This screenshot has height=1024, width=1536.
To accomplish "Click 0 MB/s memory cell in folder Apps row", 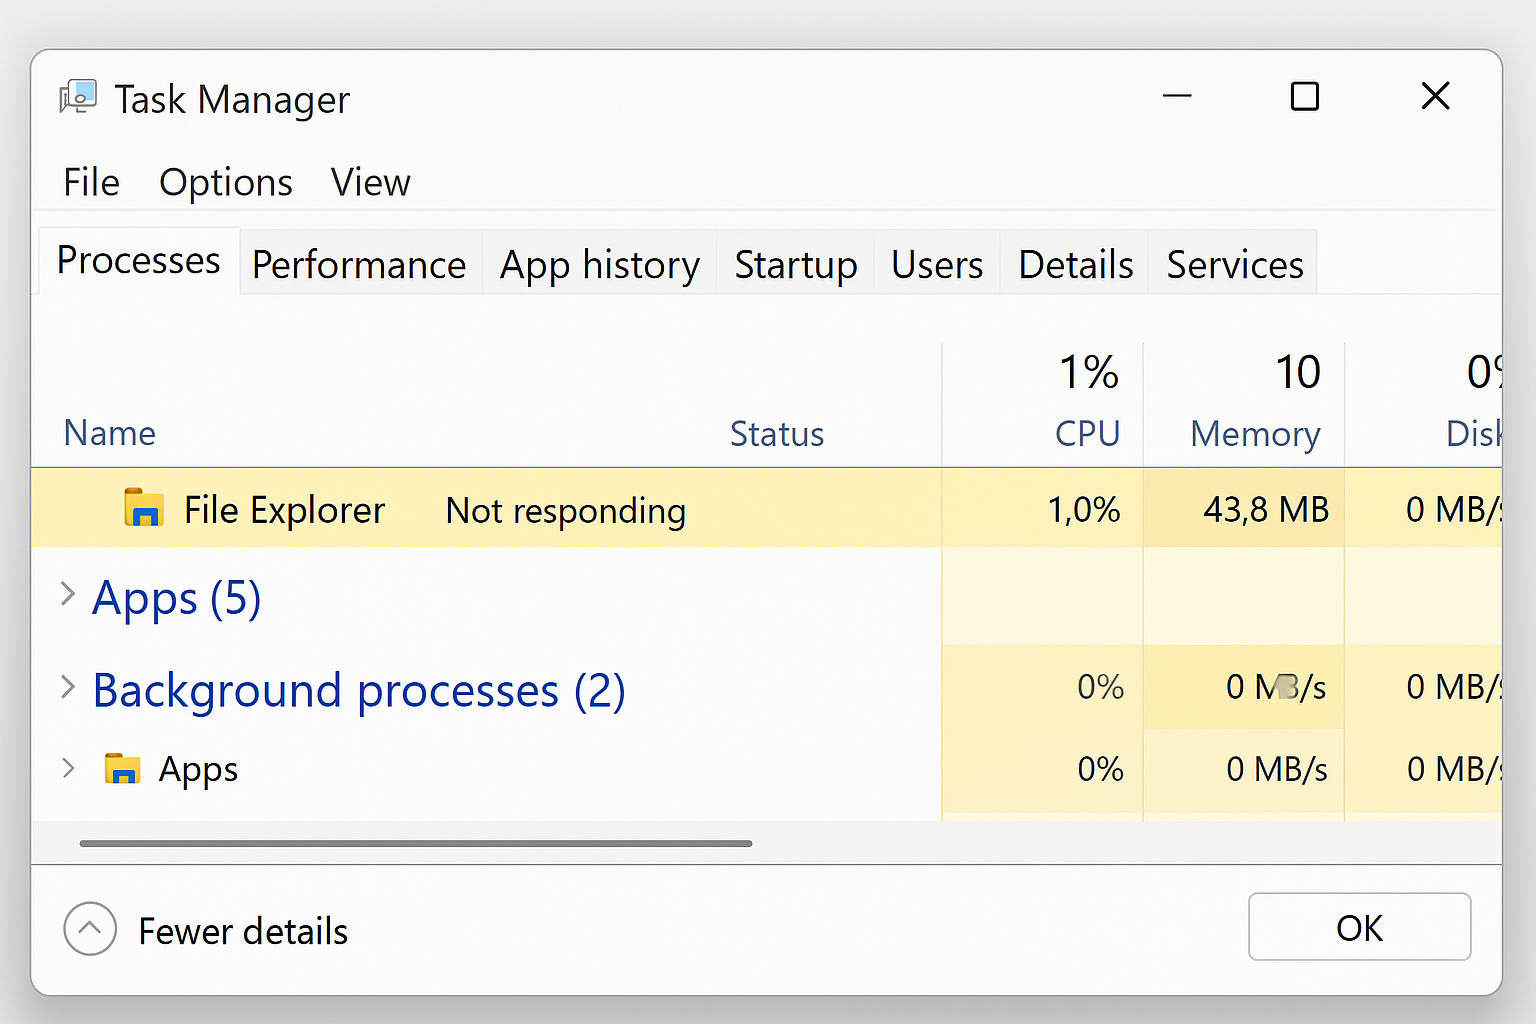I will point(1277,769).
